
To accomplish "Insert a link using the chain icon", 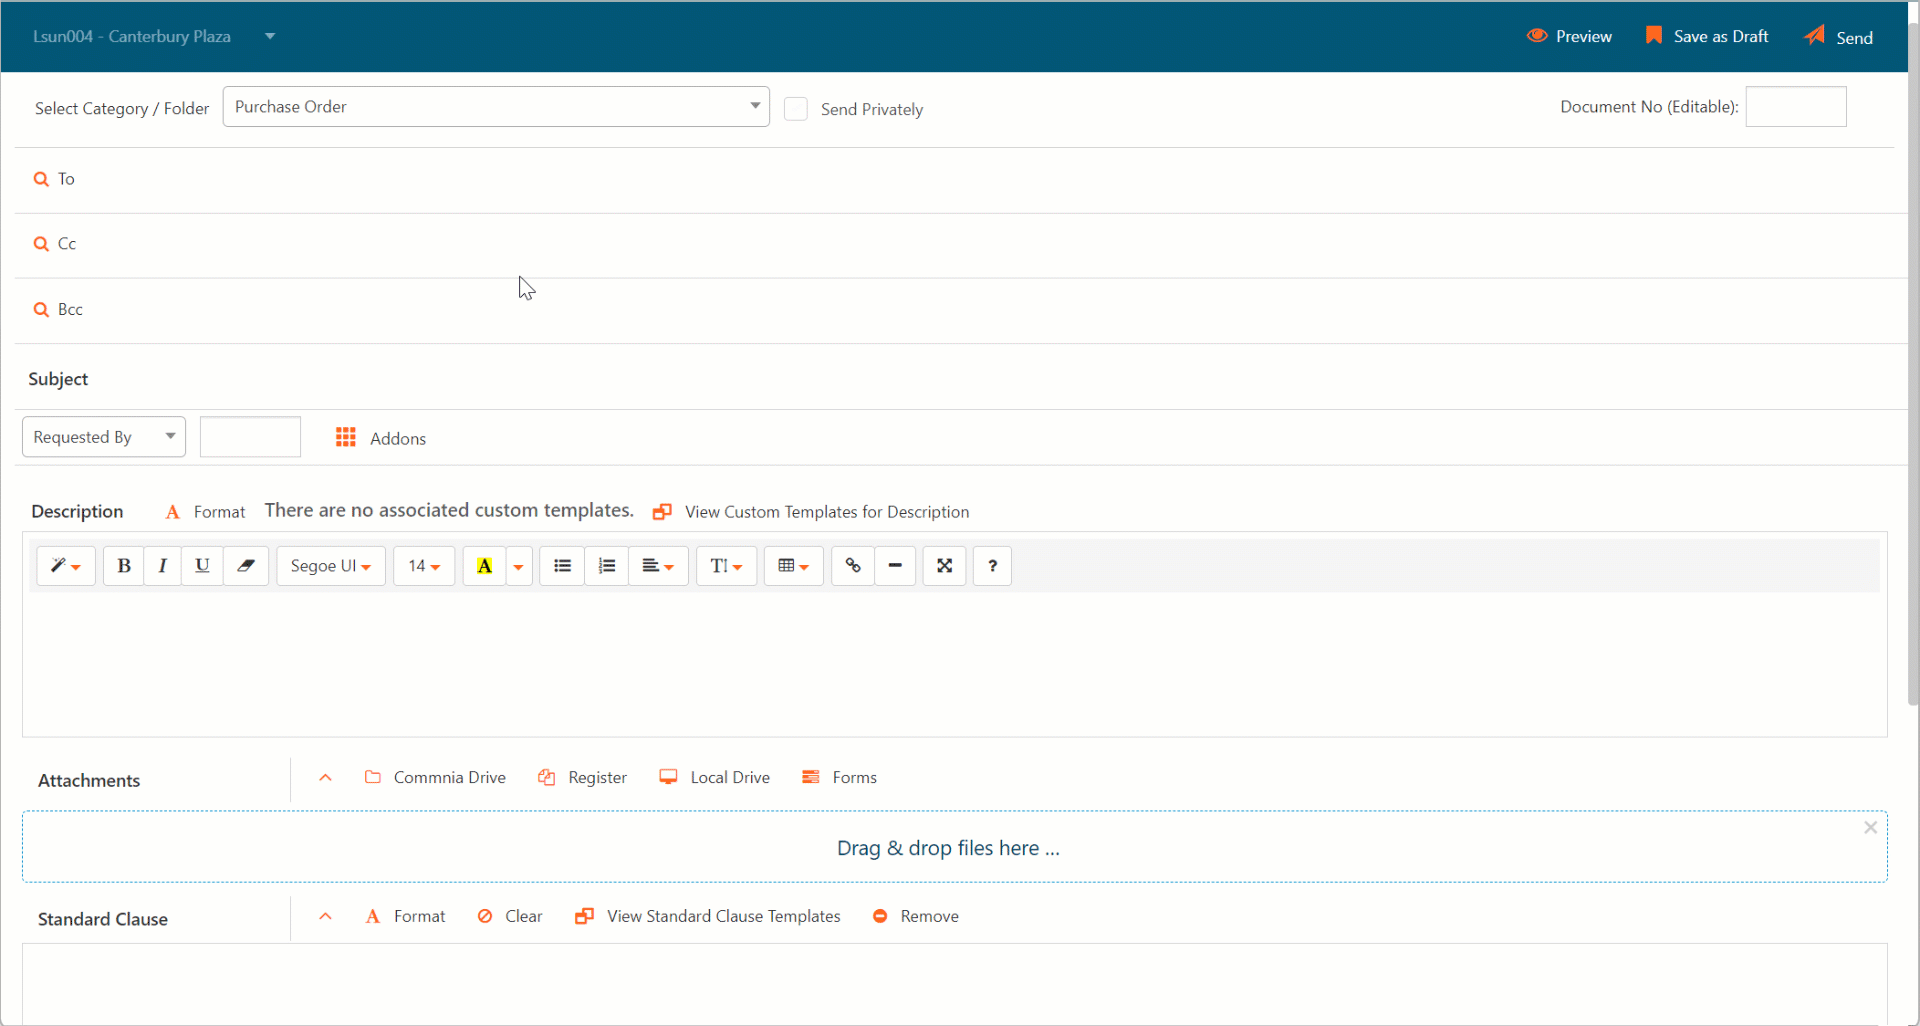I will coord(853,566).
